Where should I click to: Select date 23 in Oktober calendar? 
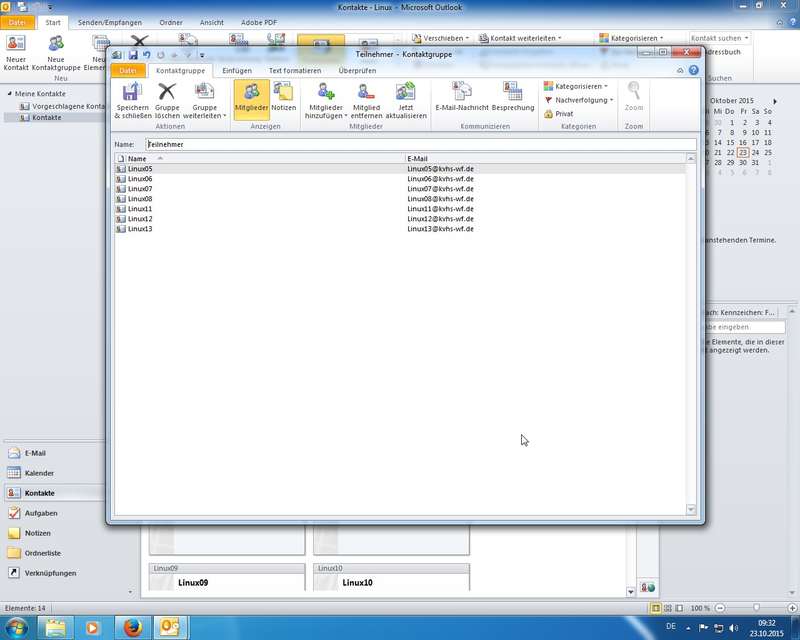click(x=743, y=153)
